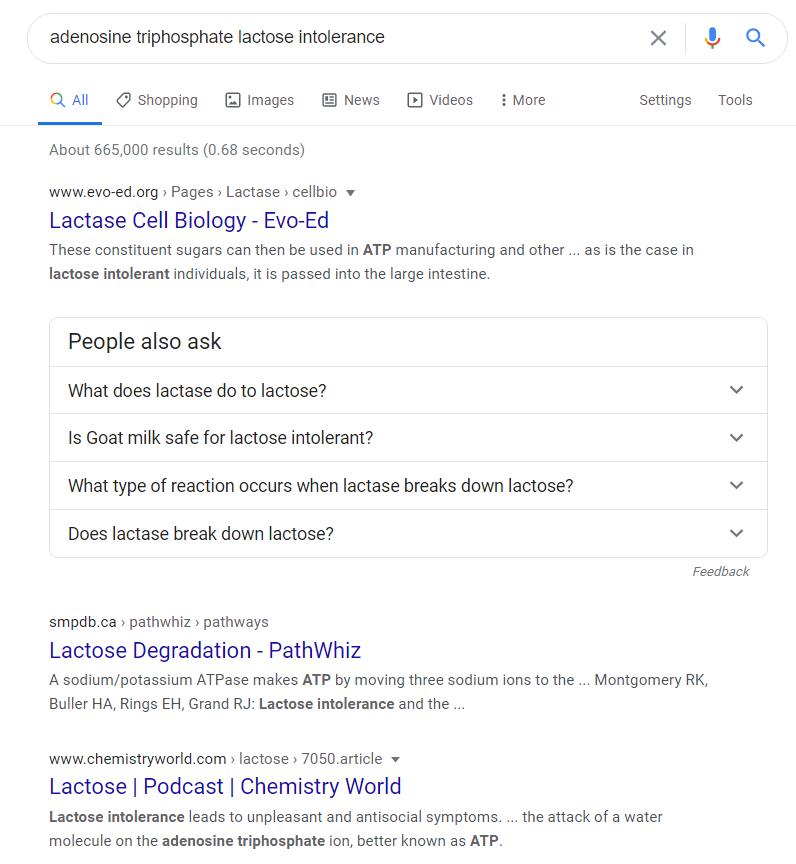Start a voice search with the microphone icon
The height and width of the screenshot is (864, 796).
[711, 37]
